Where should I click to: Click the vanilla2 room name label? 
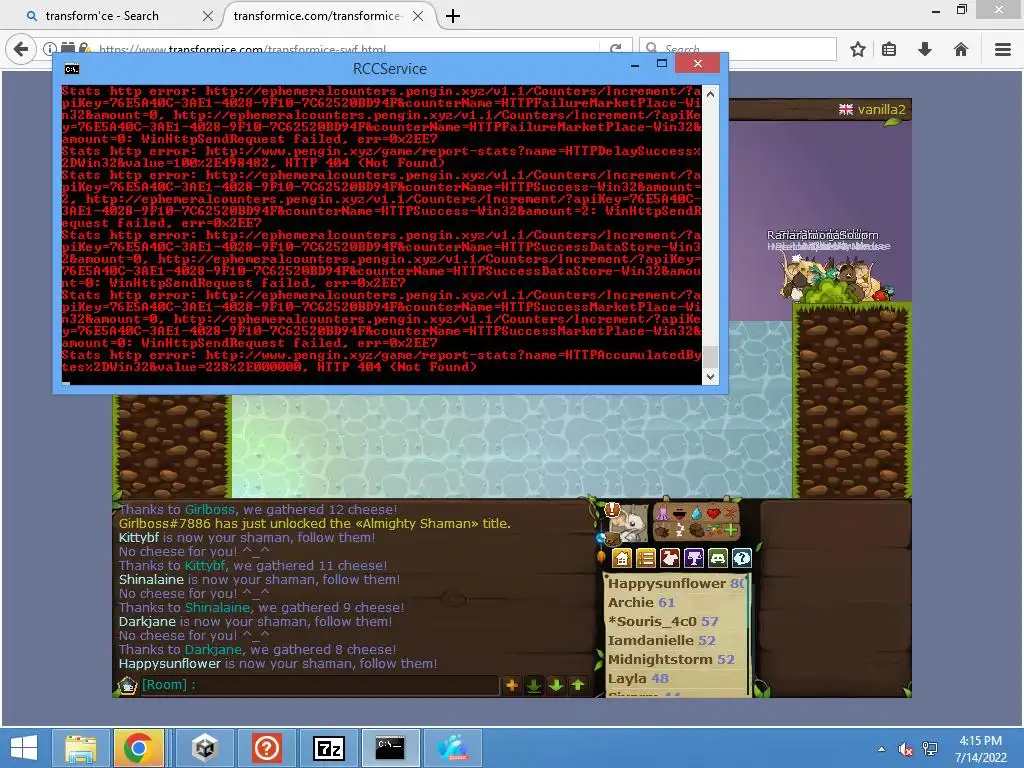[881, 109]
